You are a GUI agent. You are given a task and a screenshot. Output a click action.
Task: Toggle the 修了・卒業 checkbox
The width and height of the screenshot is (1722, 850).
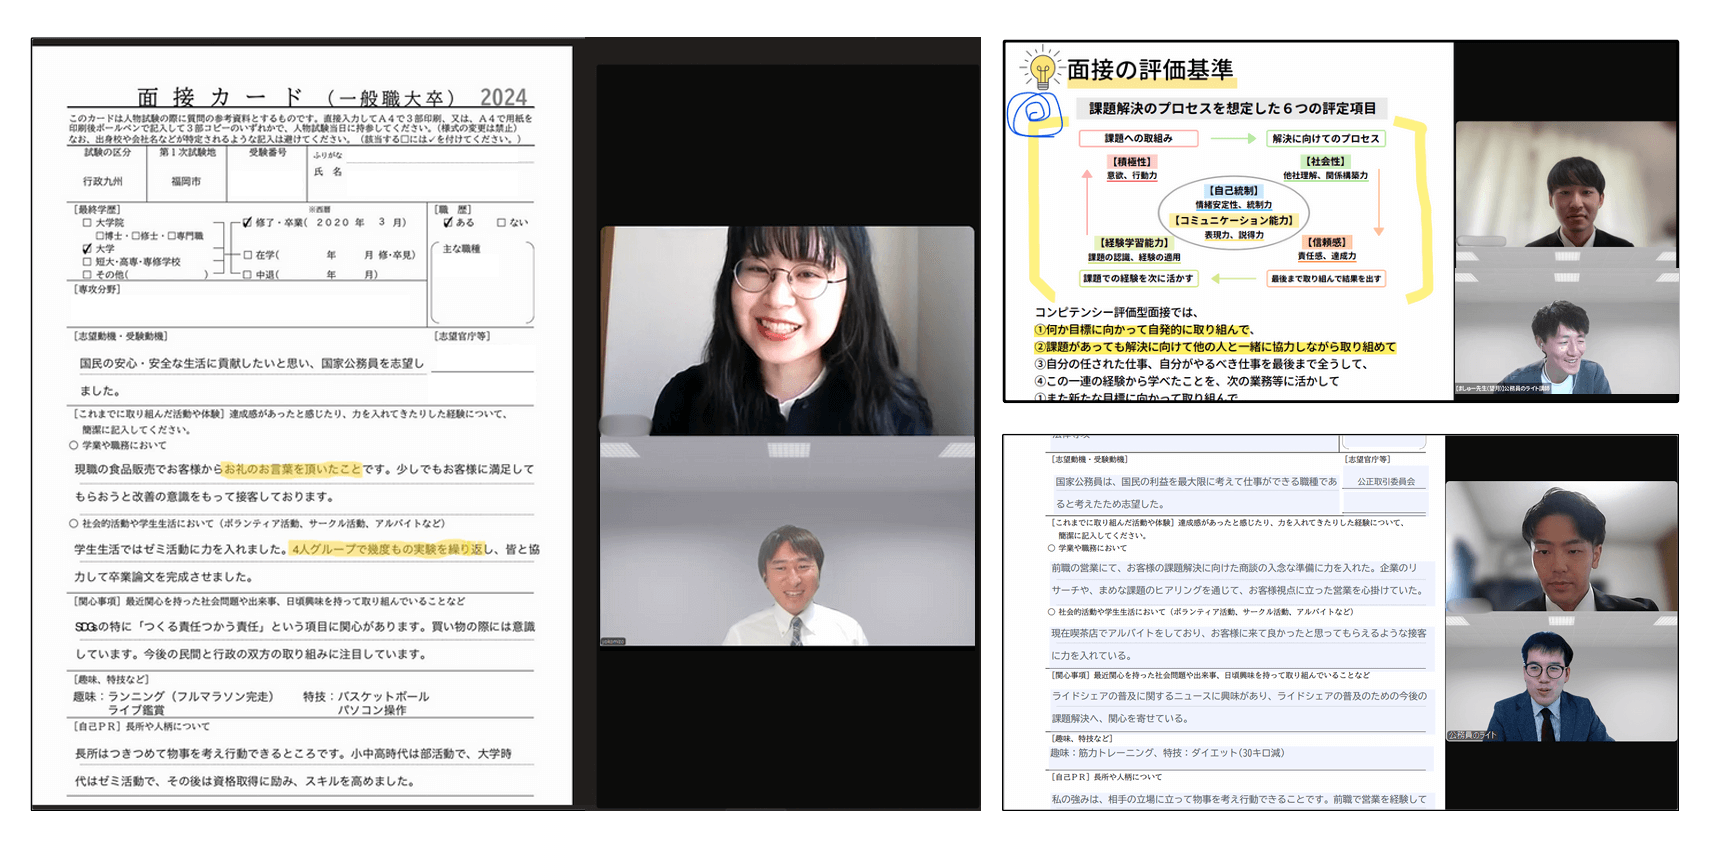coord(247,223)
